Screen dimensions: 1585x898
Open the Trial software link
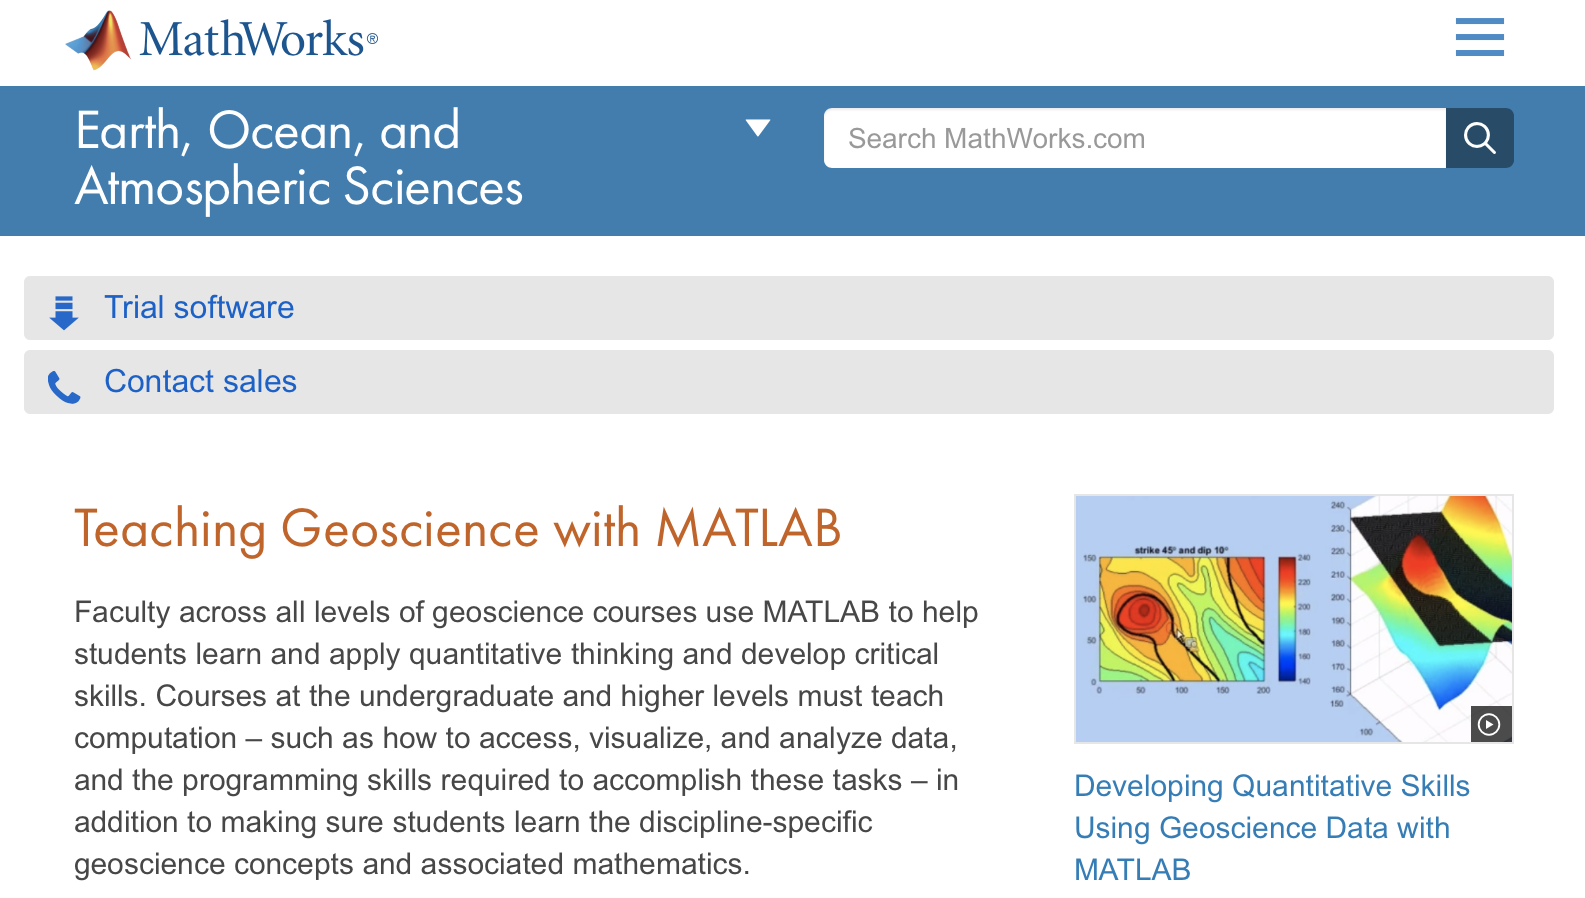point(199,307)
